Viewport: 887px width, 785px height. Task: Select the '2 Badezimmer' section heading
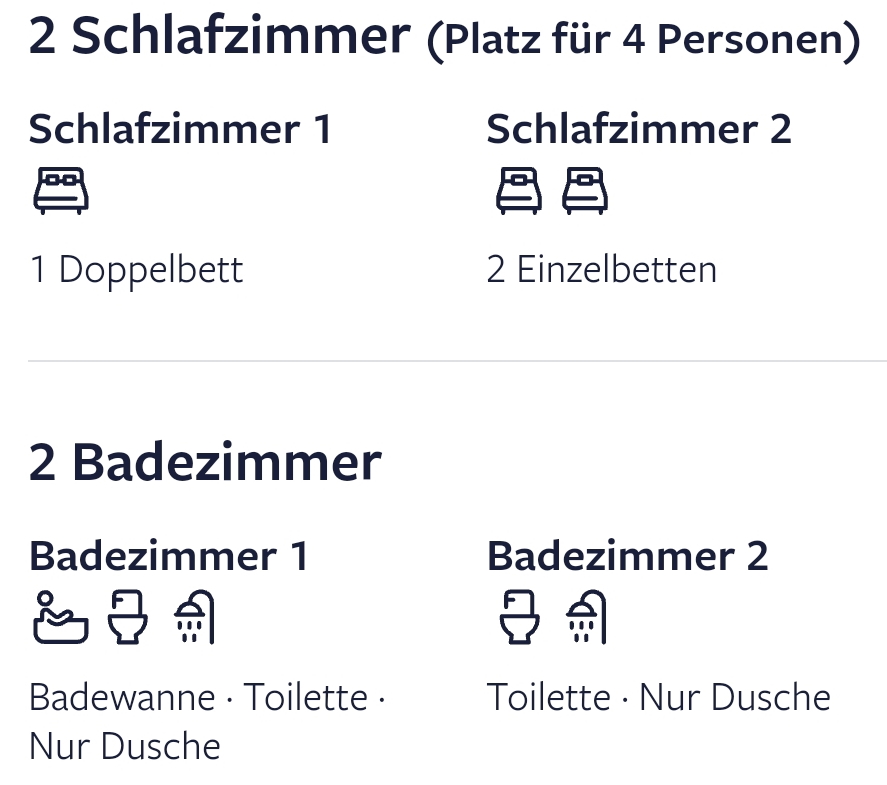pos(205,463)
